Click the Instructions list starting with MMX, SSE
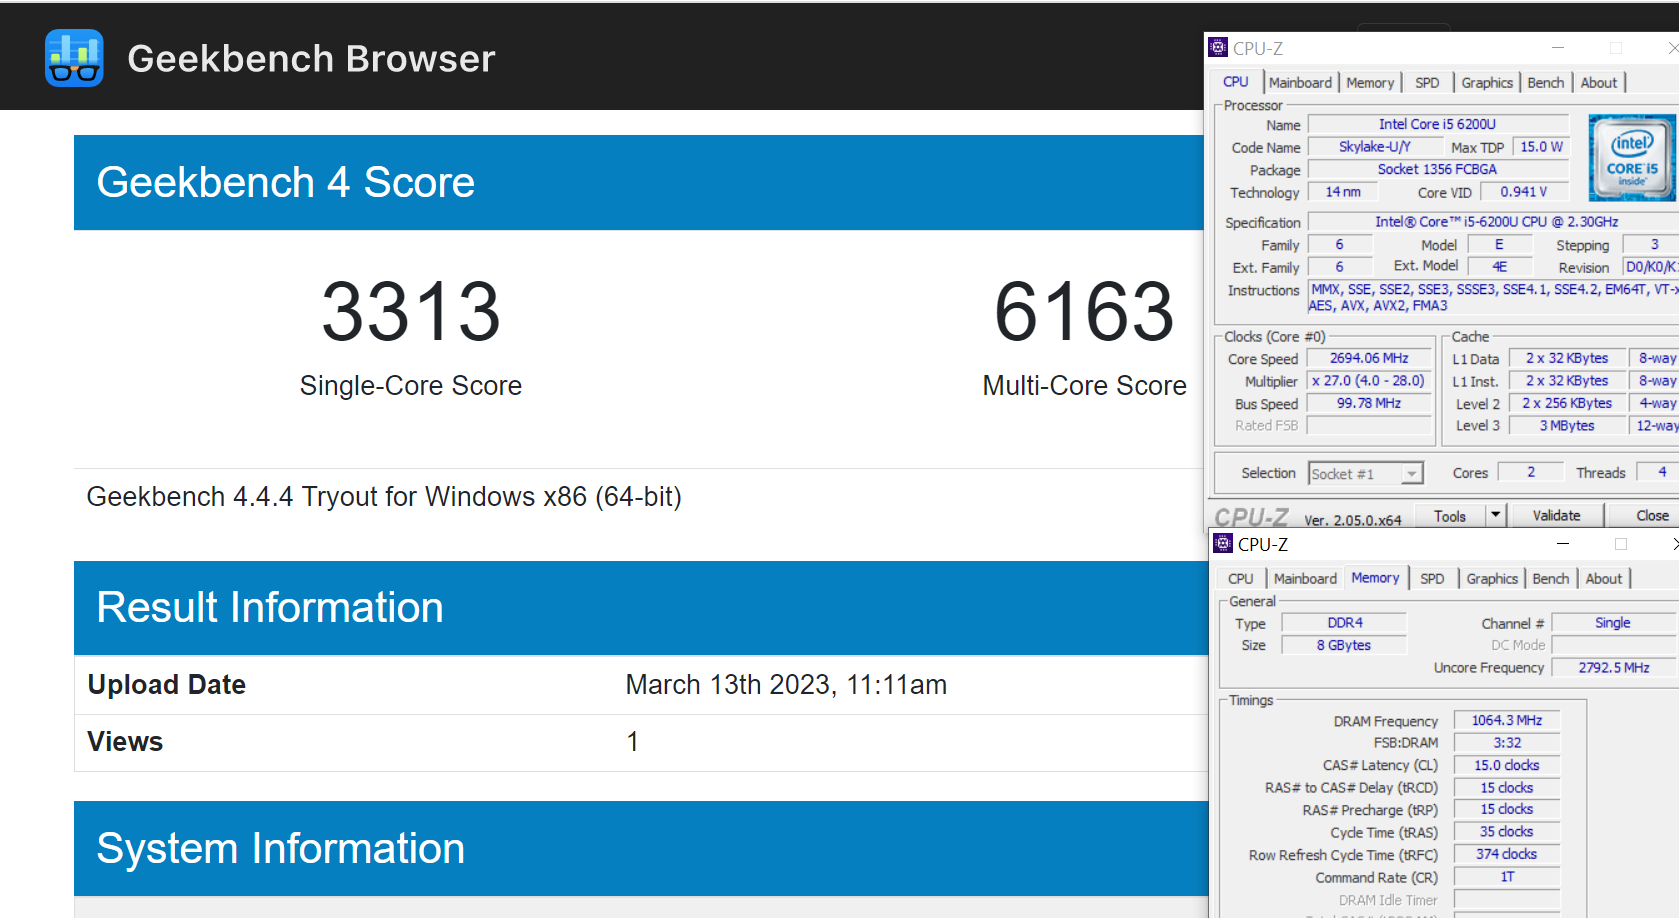This screenshot has height=918, width=1679. [1493, 297]
